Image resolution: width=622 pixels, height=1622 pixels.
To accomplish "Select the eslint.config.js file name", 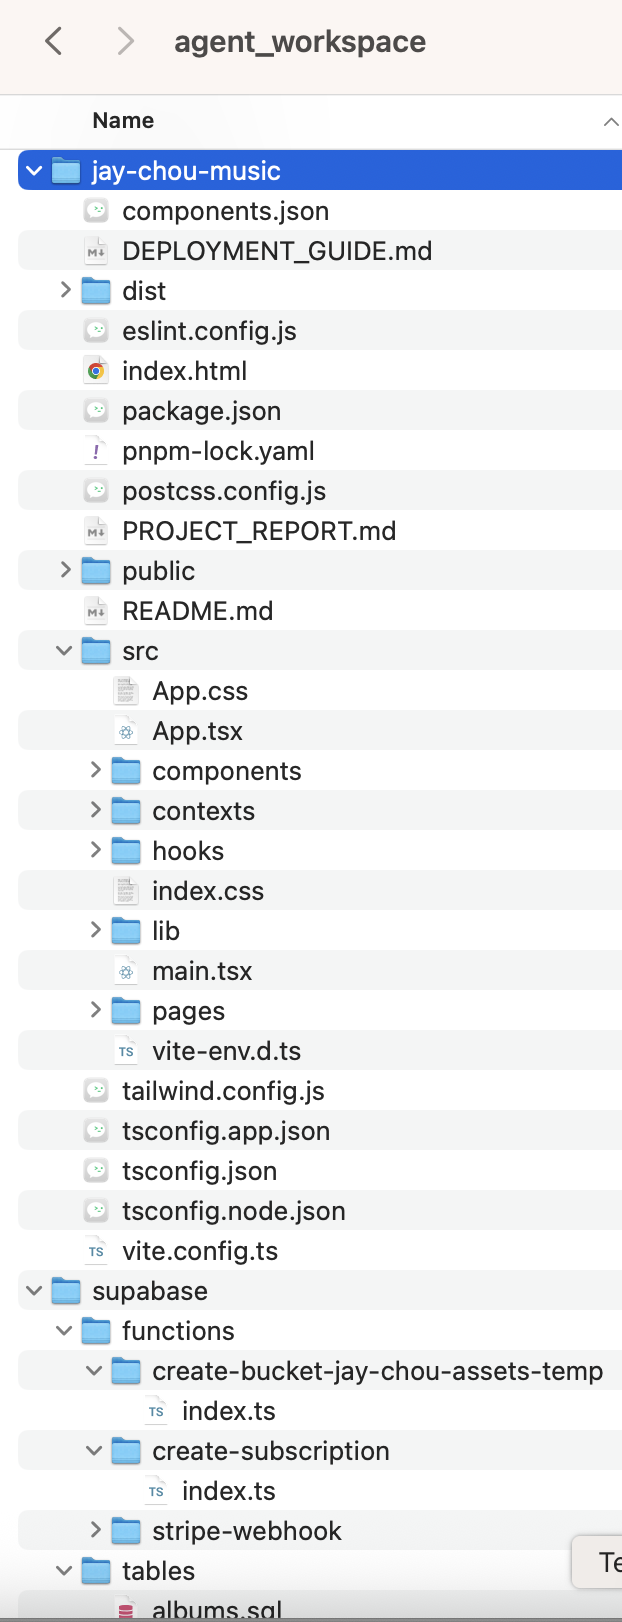I will coord(209,331).
